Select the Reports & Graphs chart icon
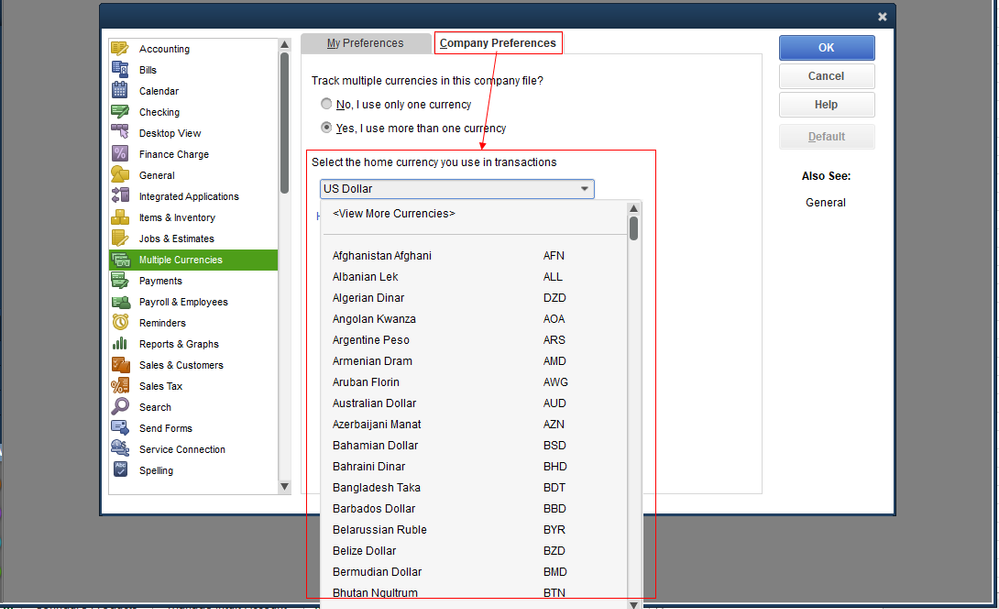 [120, 343]
